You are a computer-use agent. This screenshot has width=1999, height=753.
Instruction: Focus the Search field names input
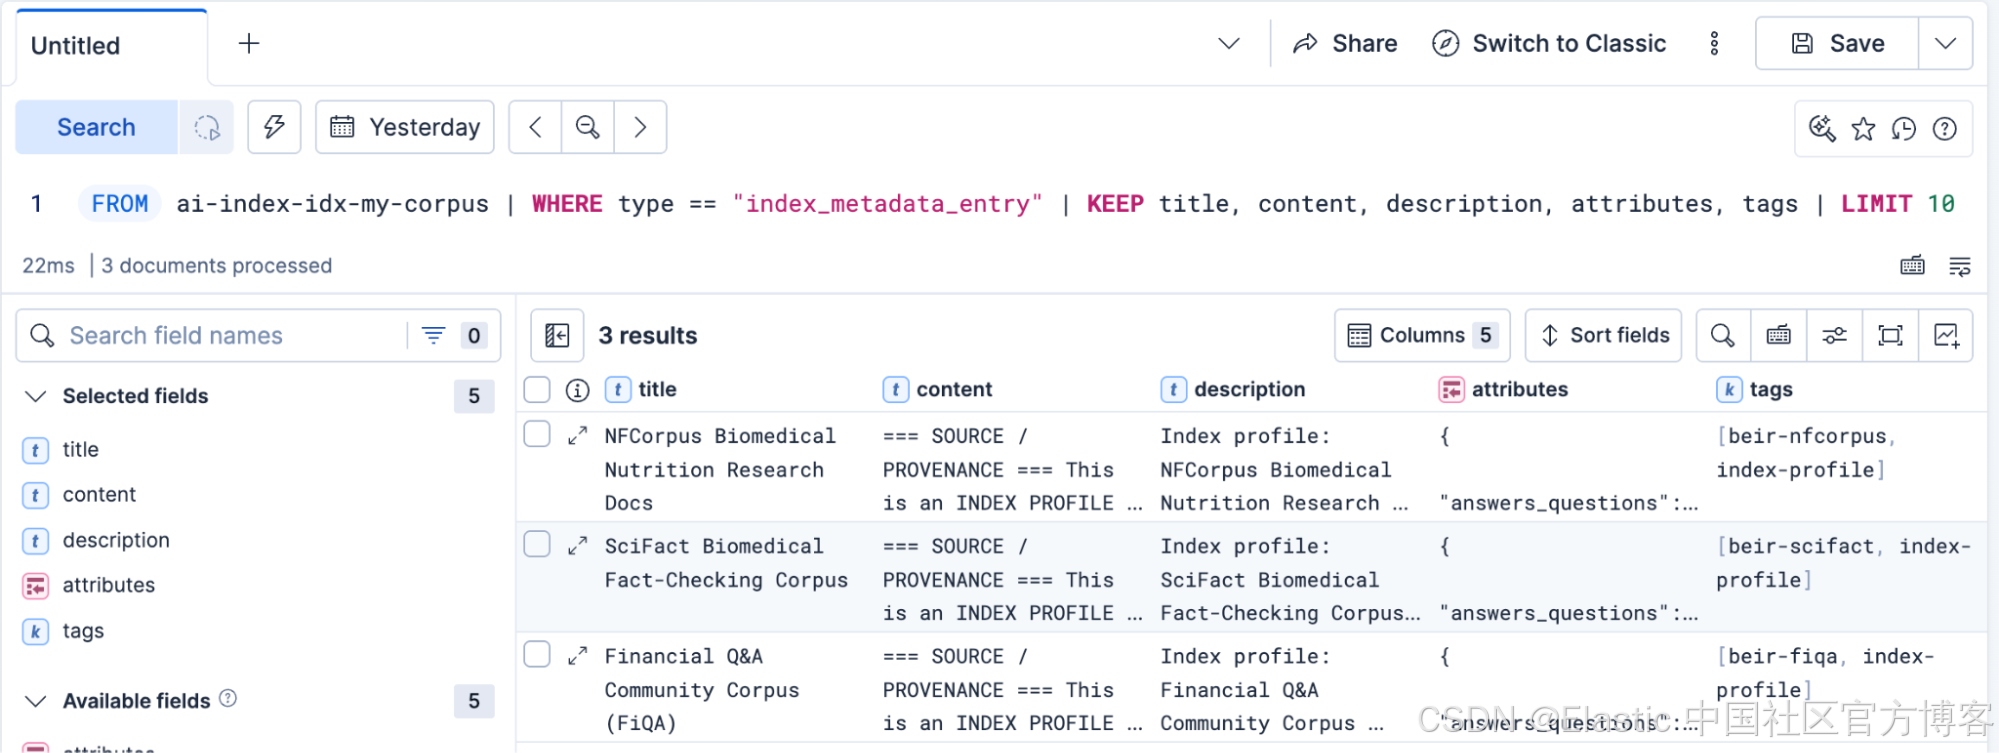point(235,336)
